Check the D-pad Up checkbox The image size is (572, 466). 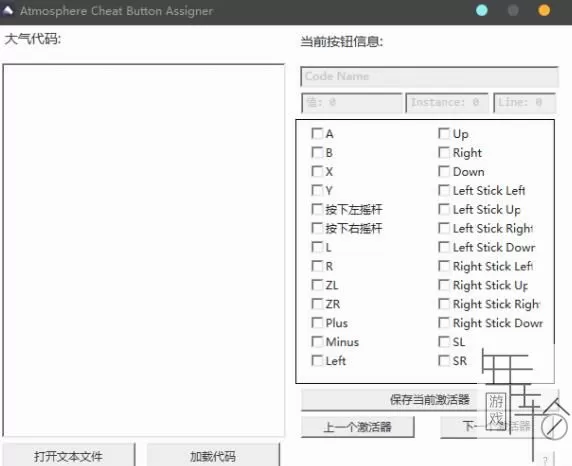(444, 134)
